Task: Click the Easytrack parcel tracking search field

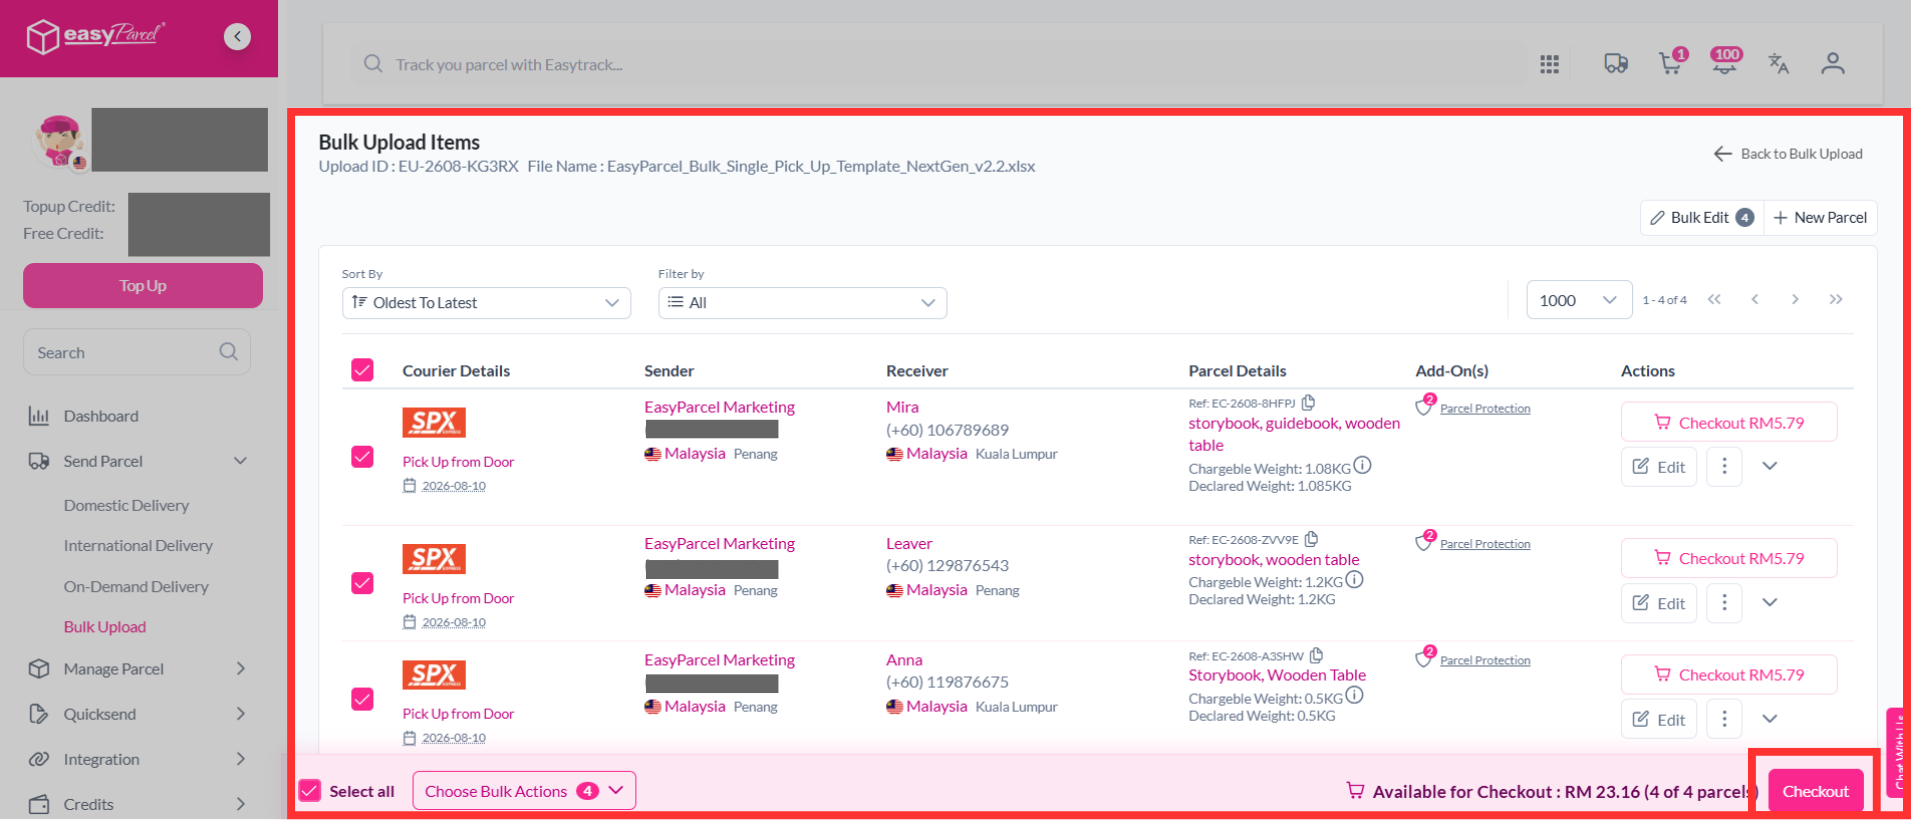Action: (940, 64)
